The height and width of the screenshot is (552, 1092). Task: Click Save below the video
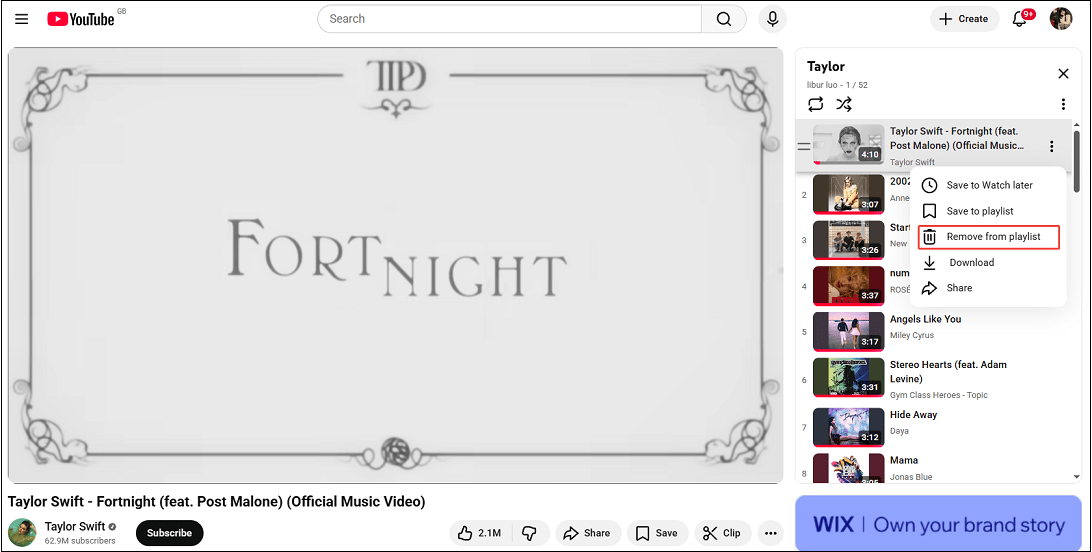(657, 533)
